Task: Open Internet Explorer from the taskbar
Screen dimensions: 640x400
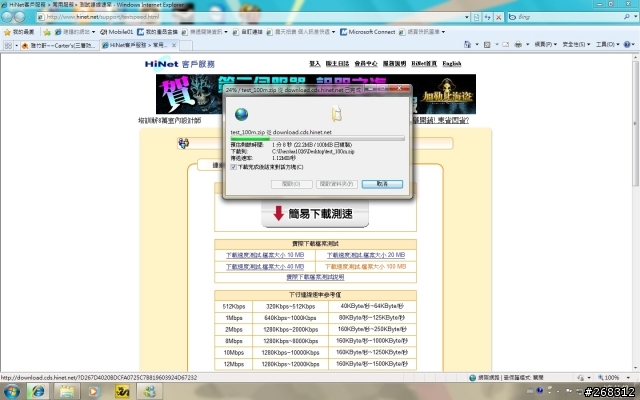Action: (38, 391)
